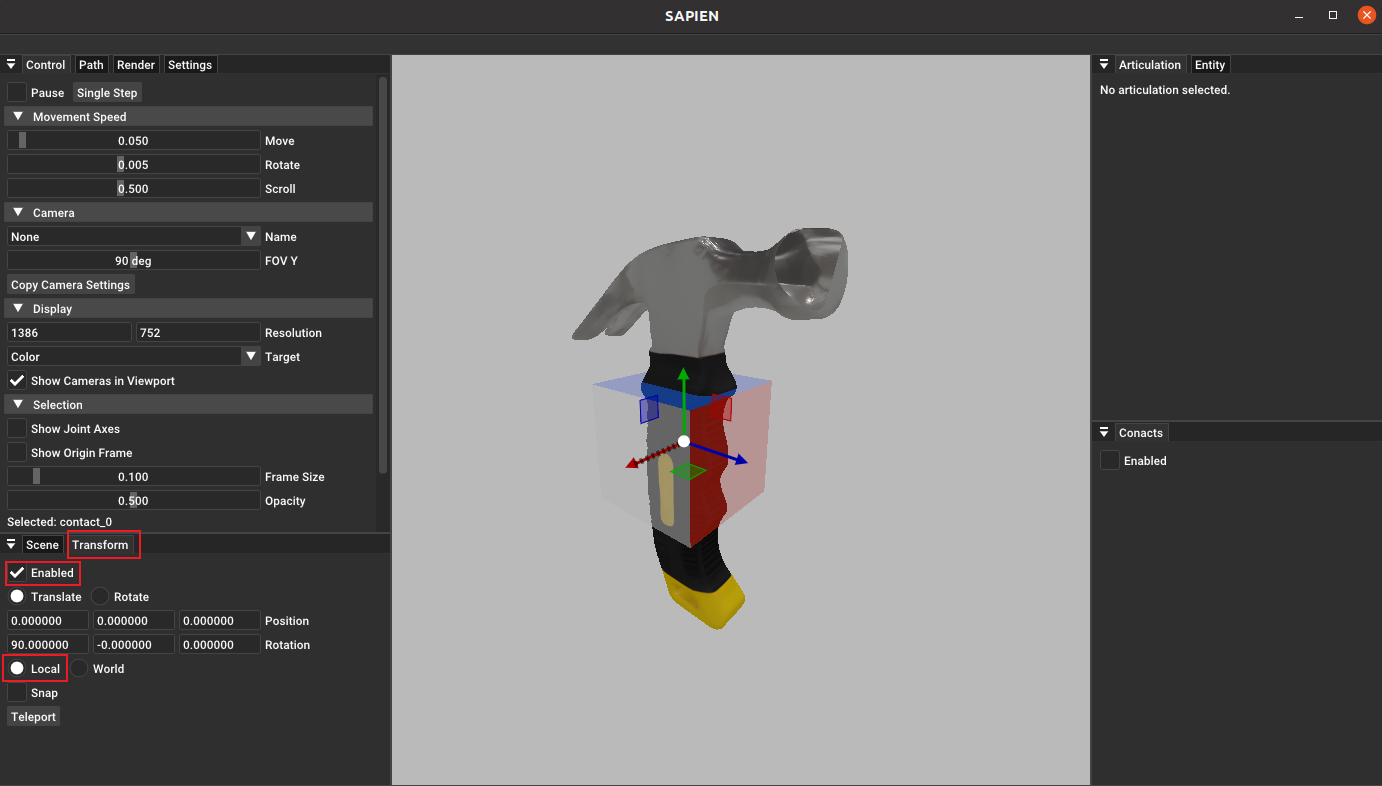This screenshot has width=1382, height=786.
Task: Enable Snap checkbox in Transform
Action: pyautogui.click(x=17, y=692)
